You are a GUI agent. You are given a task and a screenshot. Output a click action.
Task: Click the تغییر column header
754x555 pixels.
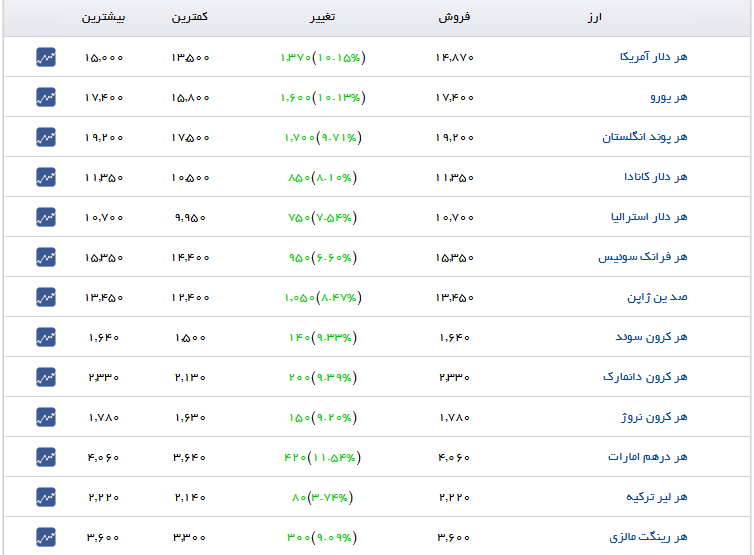click(x=323, y=17)
